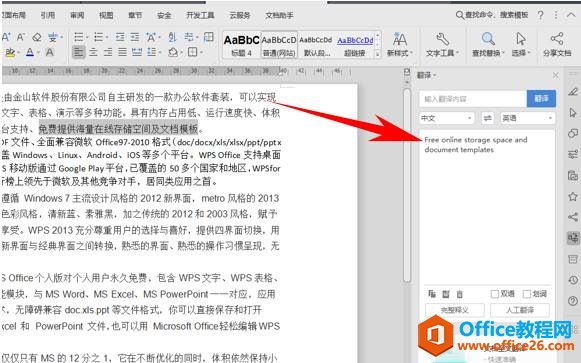This screenshot has height=363, width=581.
Task: Justify the paragraph text
Action: (x=122, y=52)
